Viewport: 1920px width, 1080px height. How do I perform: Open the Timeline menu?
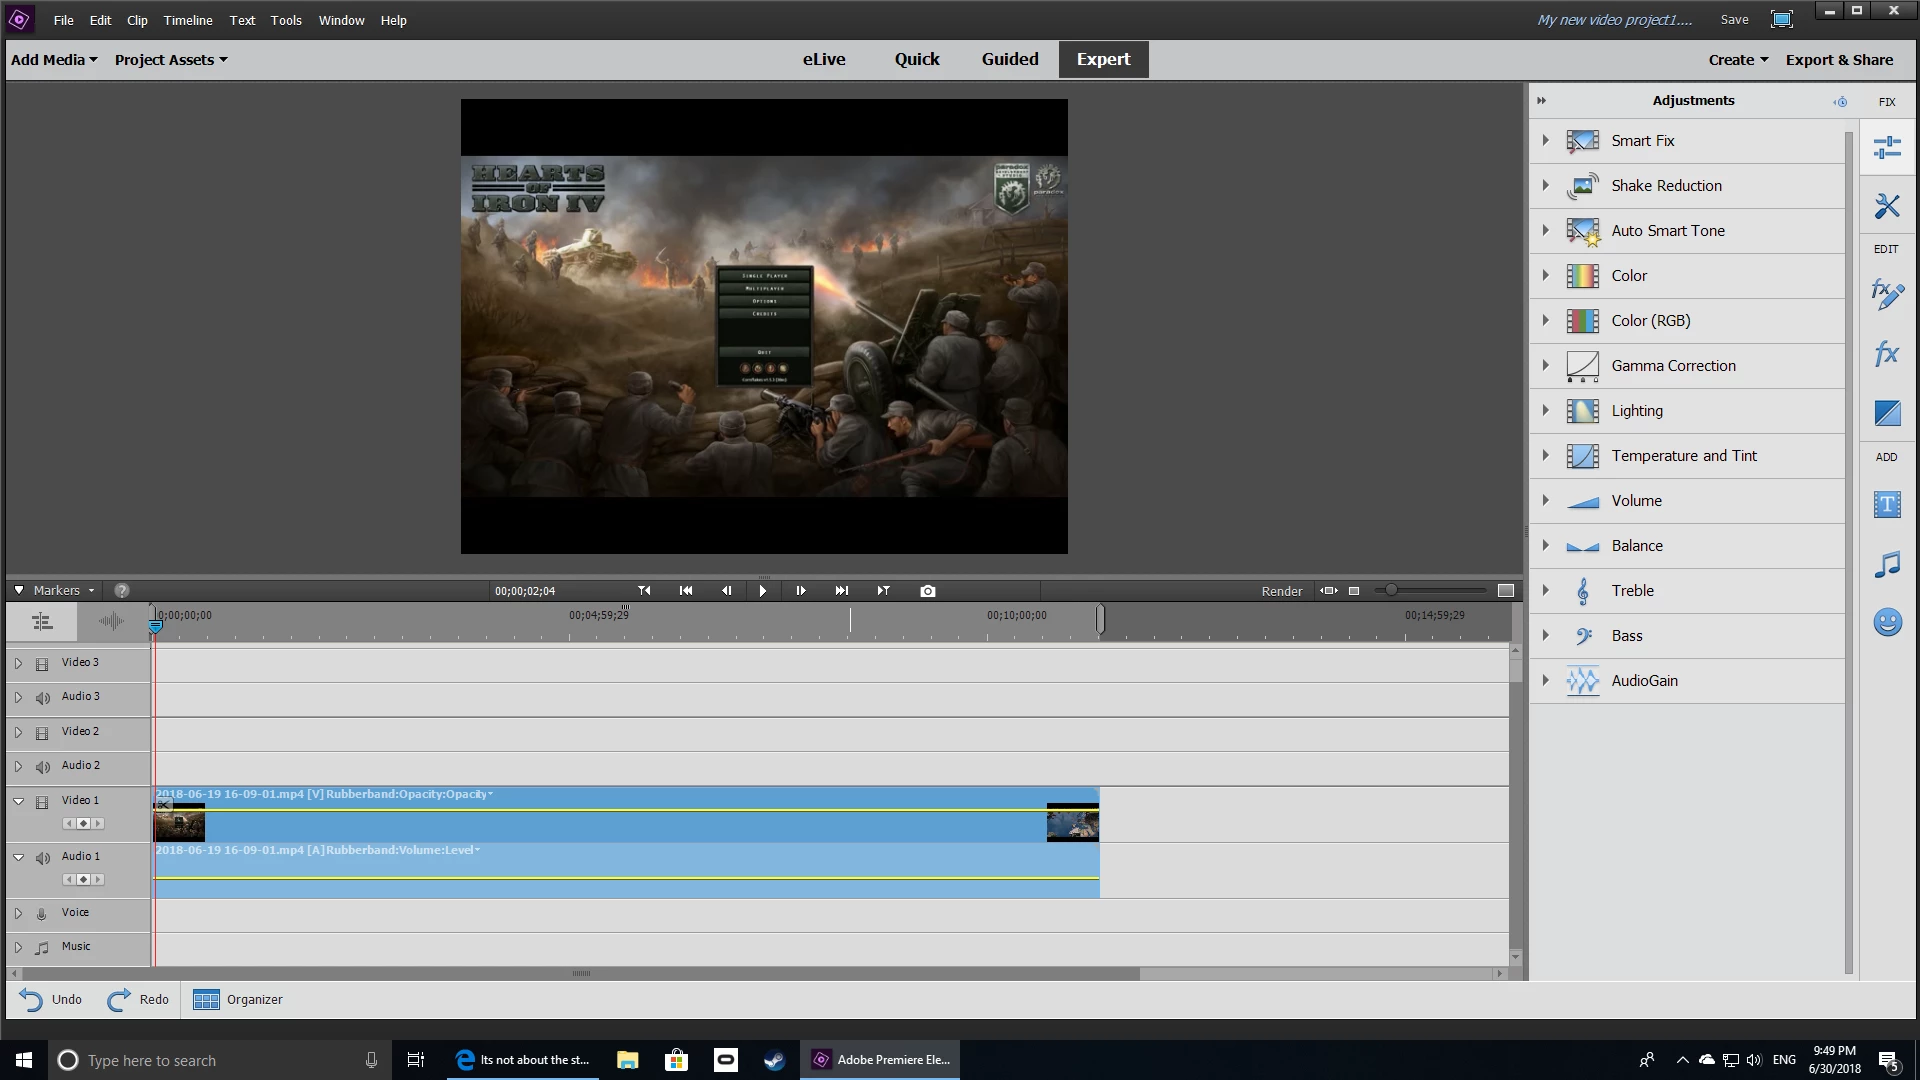[x=188, y=20]
